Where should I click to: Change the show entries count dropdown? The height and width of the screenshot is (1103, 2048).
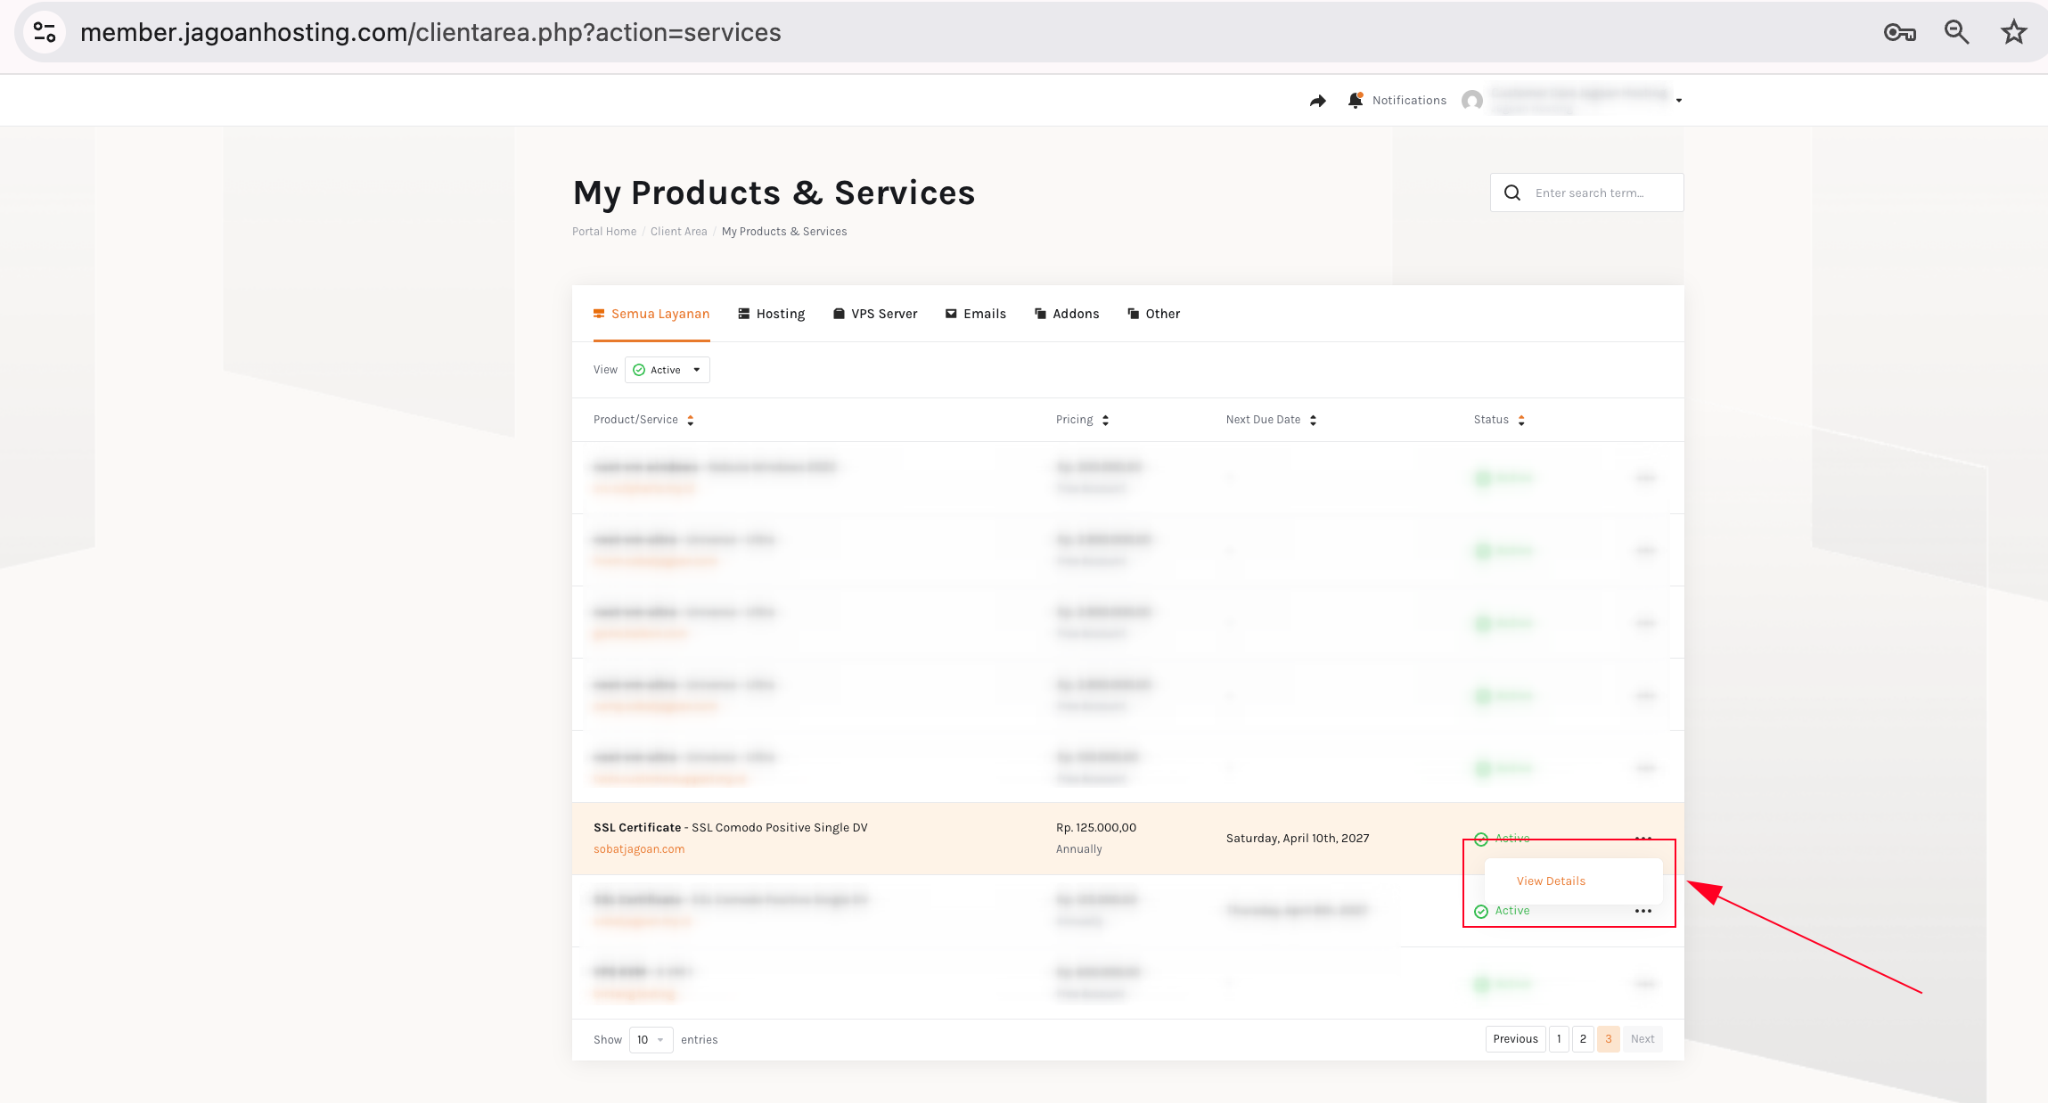[x=650, y=1040]
